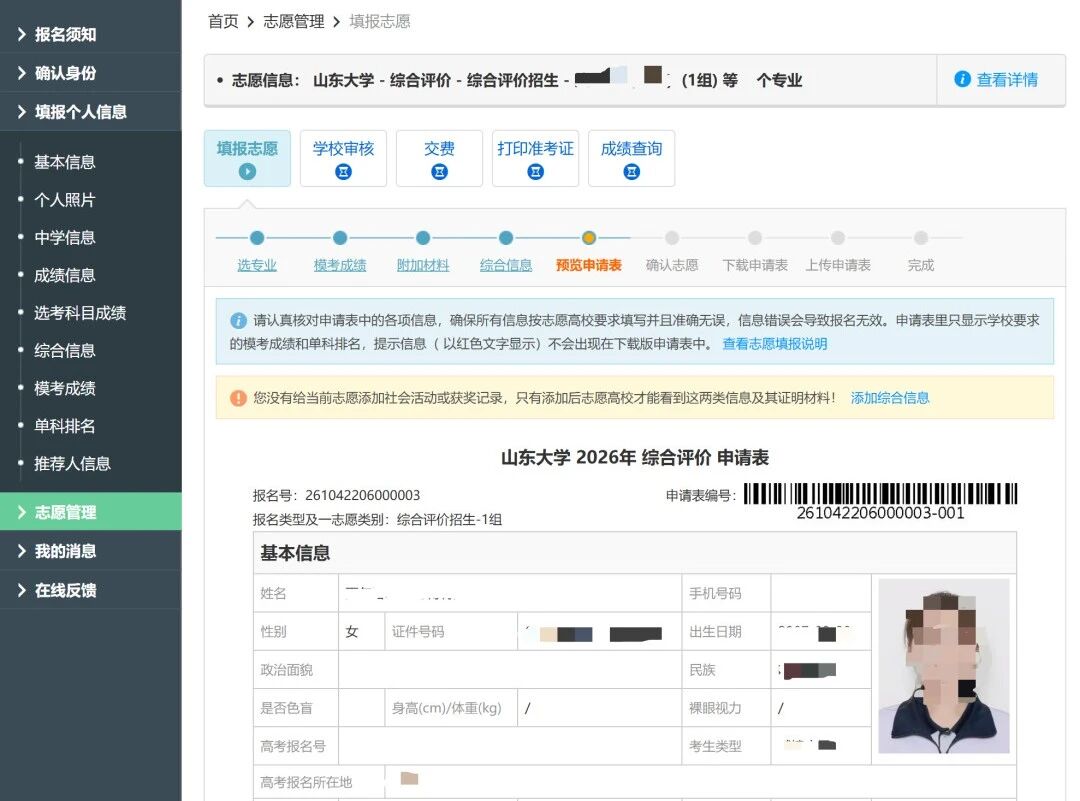Image resolution: width=1080 pixels, height=801 pixels.
Task: Click the 首页 breadcrumb link
Action: [223, 21]
